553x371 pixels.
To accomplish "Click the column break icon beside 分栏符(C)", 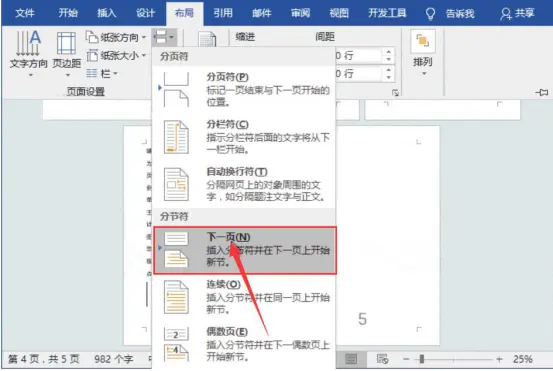I will click(x=176, y=137).
